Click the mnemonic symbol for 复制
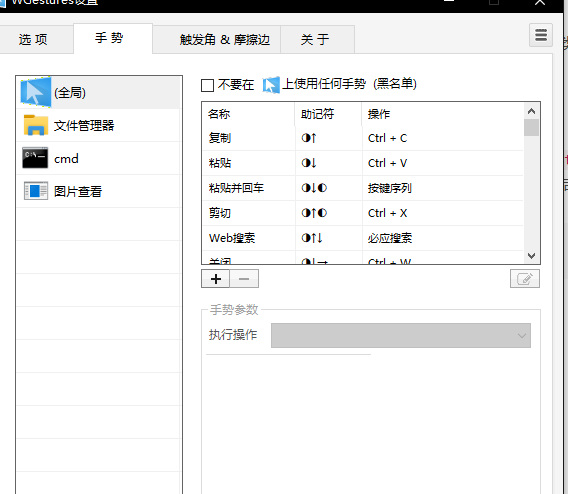This screenshot has height=494, width=568. click(x=309, y=138)
